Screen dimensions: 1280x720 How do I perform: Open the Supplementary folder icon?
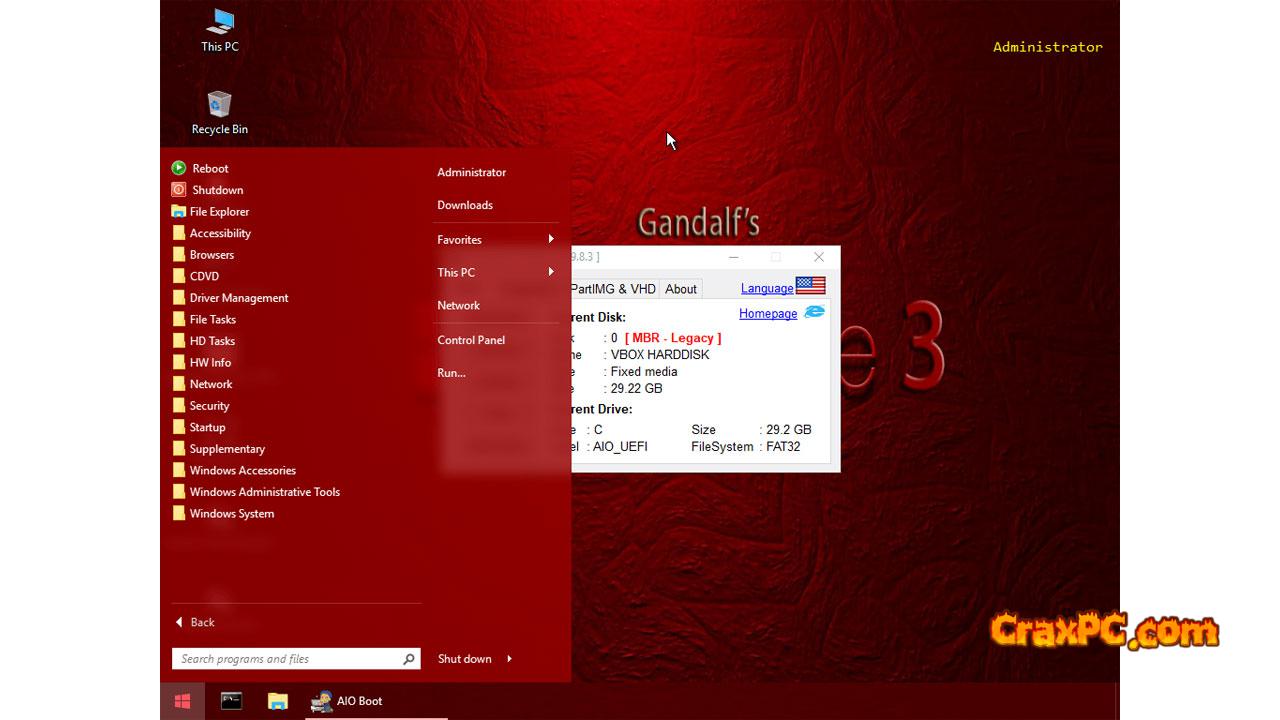click(x=178, y=449)
